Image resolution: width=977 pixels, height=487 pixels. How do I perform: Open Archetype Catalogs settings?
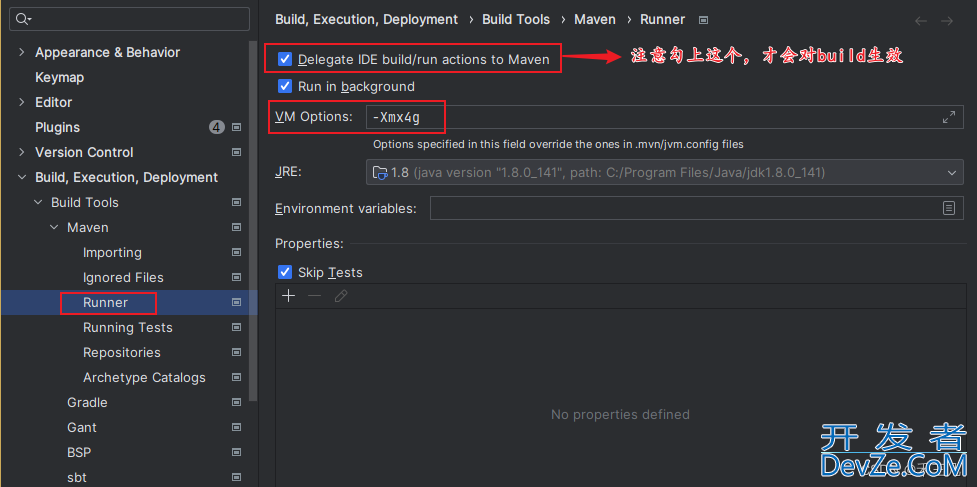[x=144, y=377]
